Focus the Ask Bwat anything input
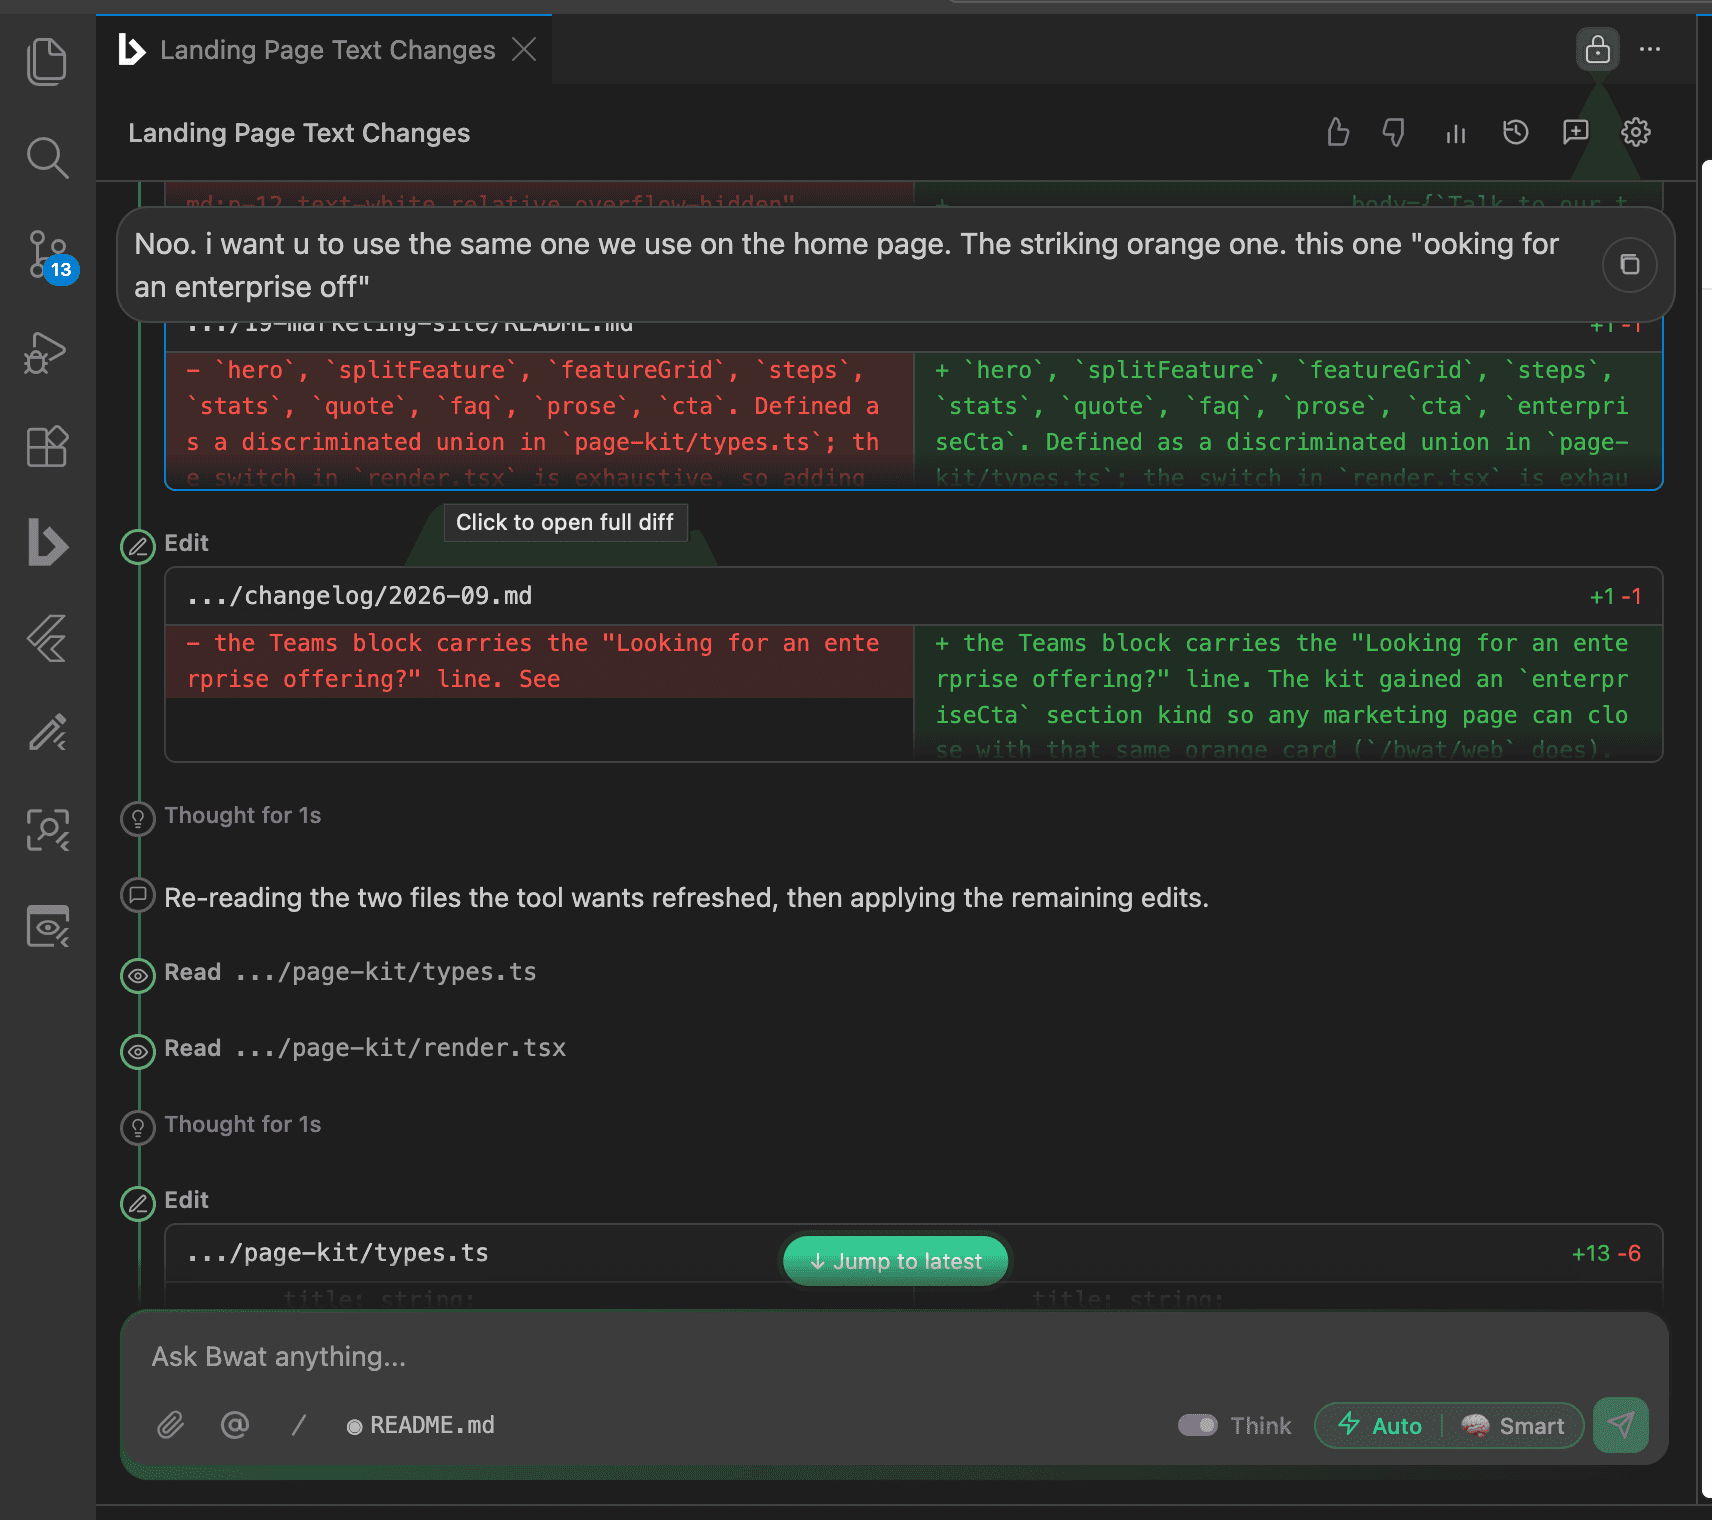1712x1520 pixels. (x=894, y=1356)
